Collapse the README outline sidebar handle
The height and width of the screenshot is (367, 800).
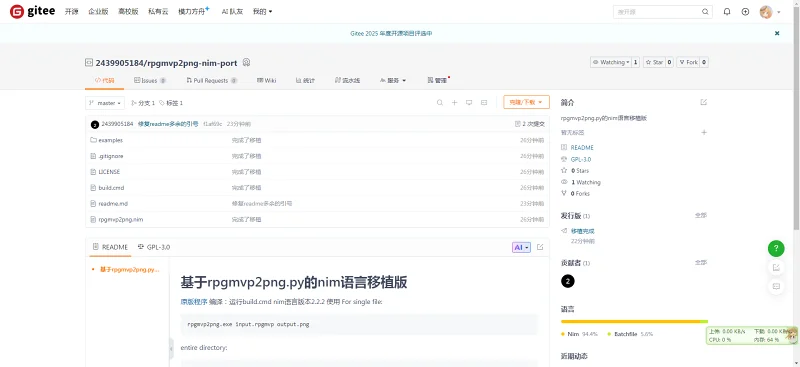[x=171, y=348]
